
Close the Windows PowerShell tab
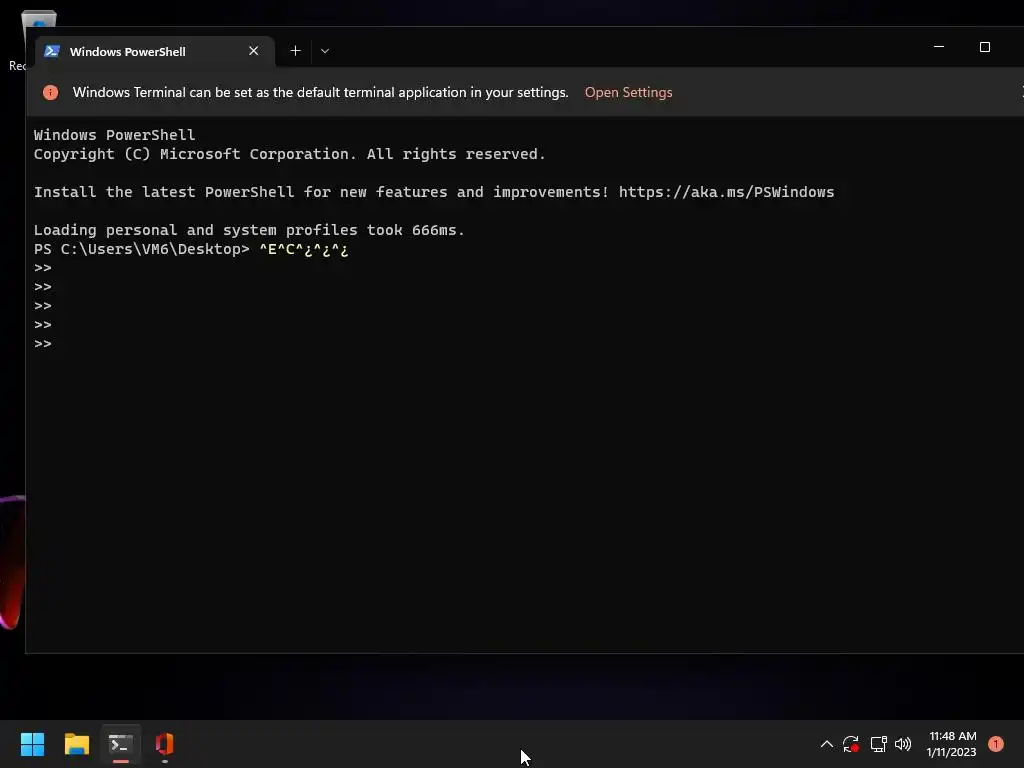(x=253, y=51)
